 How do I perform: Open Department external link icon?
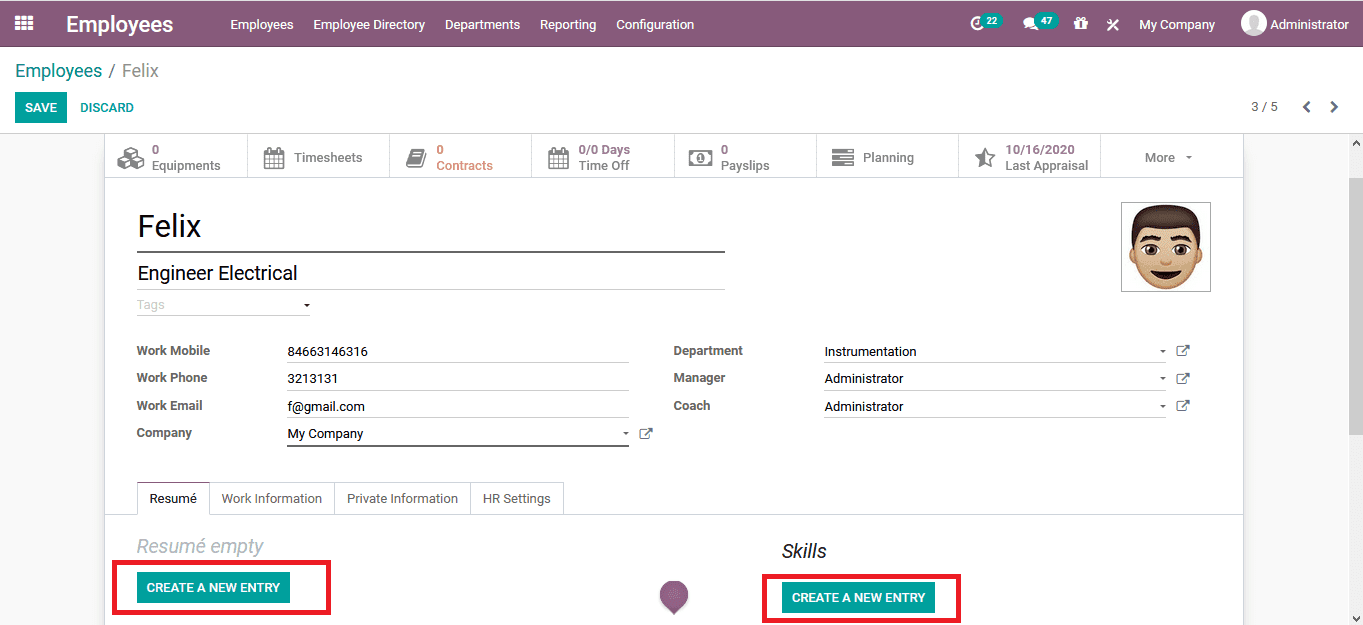(x=1183, y=351)
